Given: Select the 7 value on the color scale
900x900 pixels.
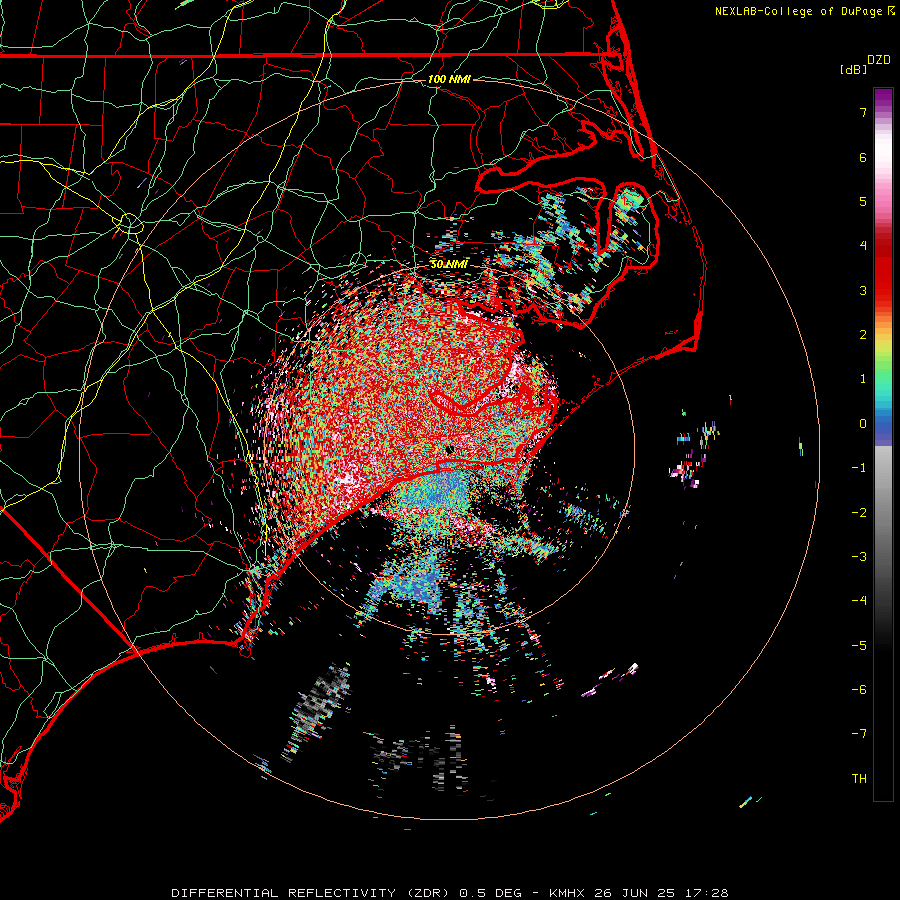Looking at the screenshot, I should coord(863,112).
